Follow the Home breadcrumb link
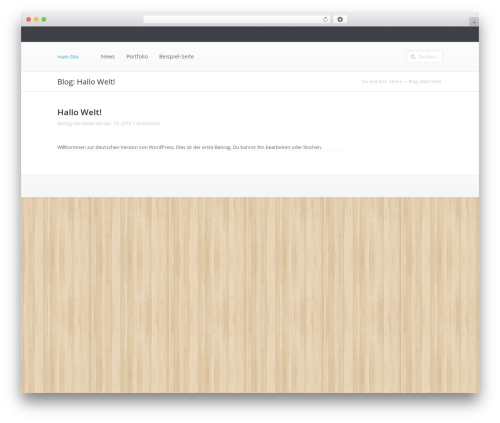This screenshot has width=500, height=423. [396, 81]
